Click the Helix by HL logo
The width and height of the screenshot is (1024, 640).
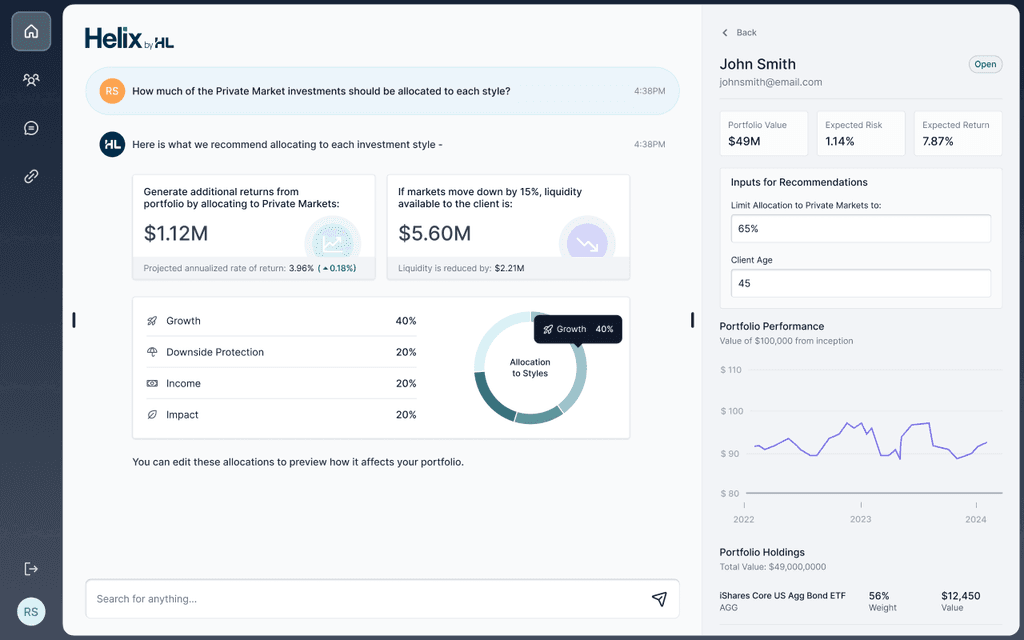[x=129, y=39]
